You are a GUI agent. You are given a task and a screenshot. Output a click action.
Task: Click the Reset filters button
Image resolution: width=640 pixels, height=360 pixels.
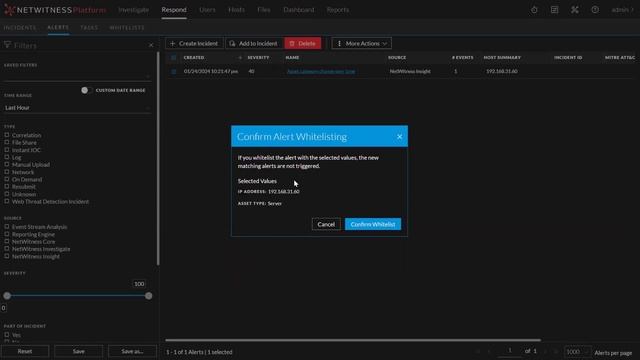25,351
